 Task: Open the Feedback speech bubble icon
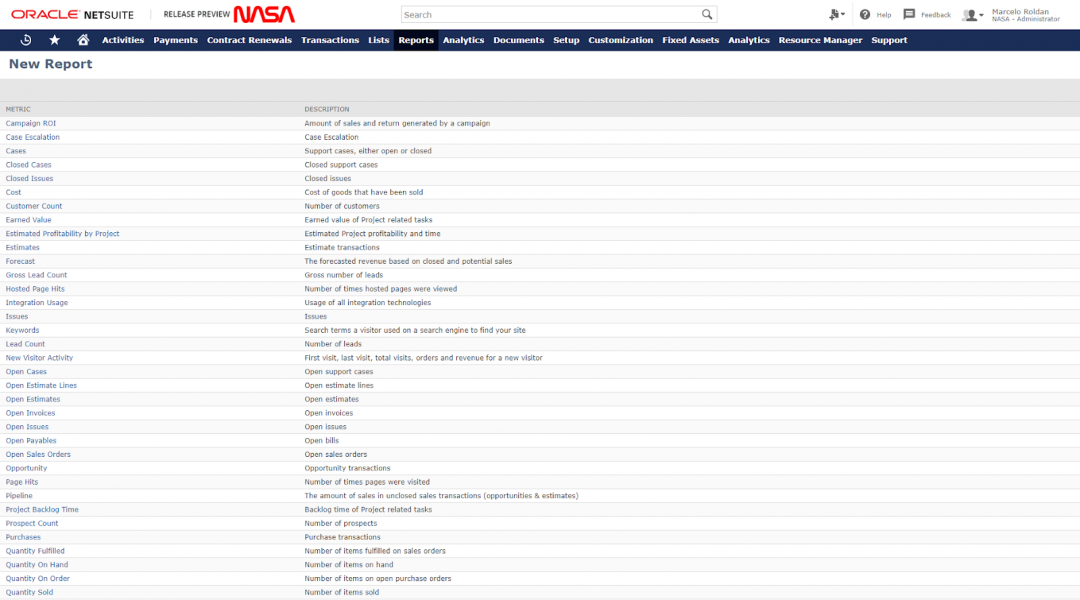point(909,15)
